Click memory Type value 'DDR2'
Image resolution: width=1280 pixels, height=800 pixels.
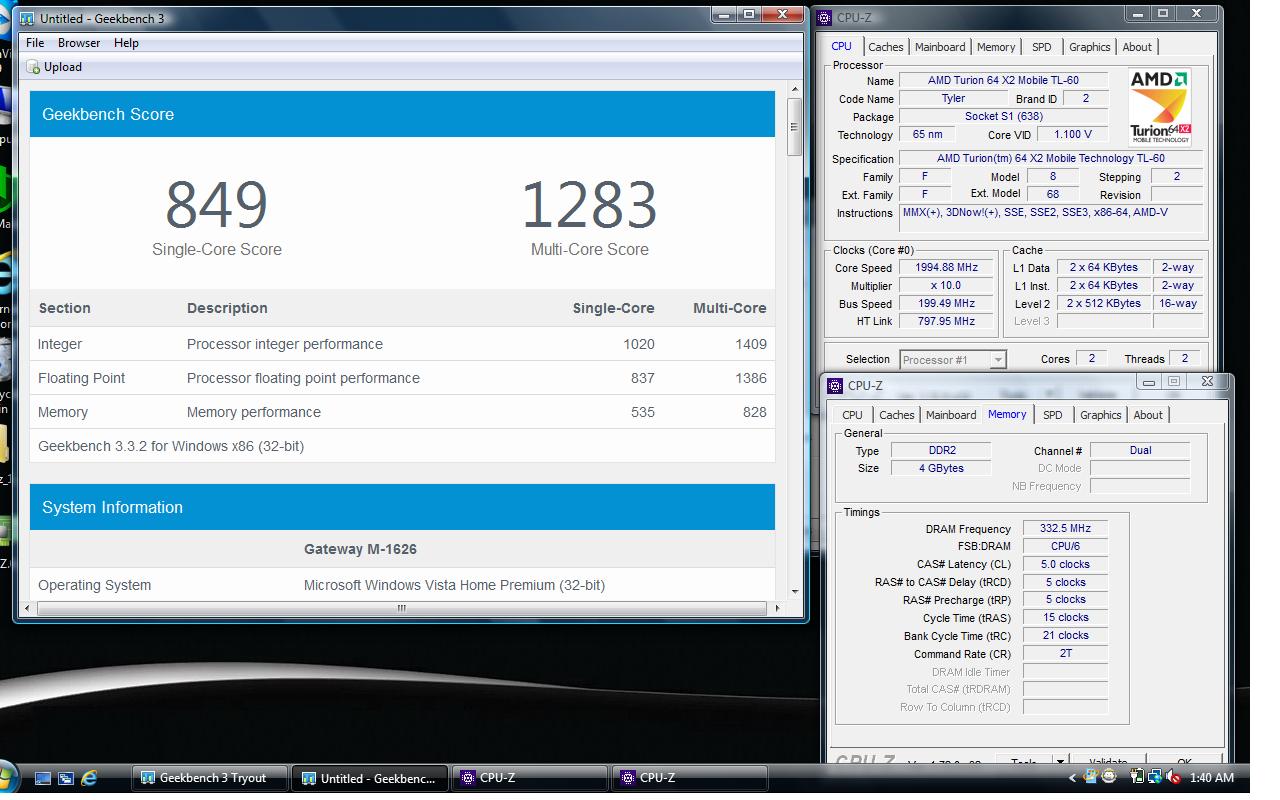941,450
